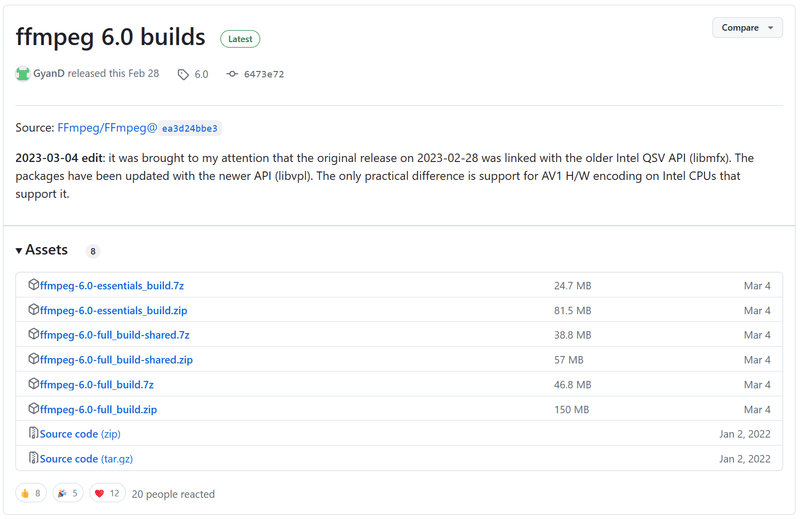Download ffmpeg-6.0-full_build.7z

[x=96, y=384]
